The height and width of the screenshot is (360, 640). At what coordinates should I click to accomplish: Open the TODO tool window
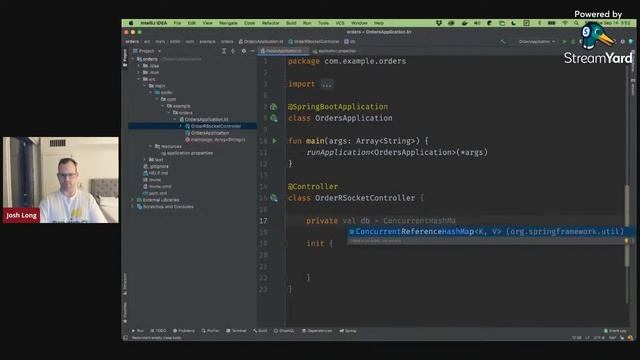tap(158, 331)
